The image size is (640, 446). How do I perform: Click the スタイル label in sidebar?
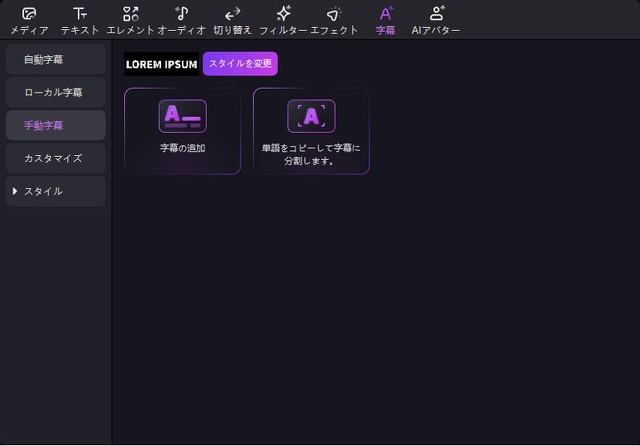(x=43, y=191)
